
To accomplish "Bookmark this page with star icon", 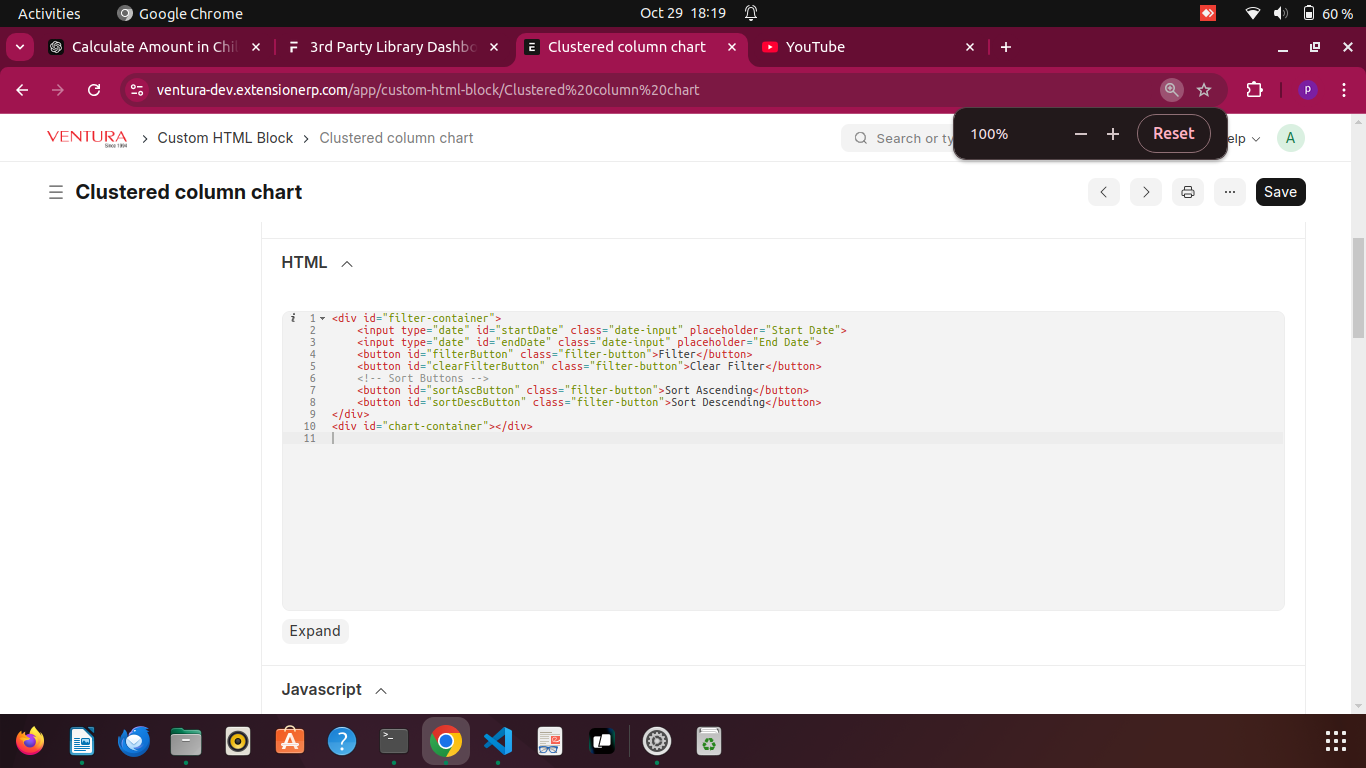I will (1204, 90).
